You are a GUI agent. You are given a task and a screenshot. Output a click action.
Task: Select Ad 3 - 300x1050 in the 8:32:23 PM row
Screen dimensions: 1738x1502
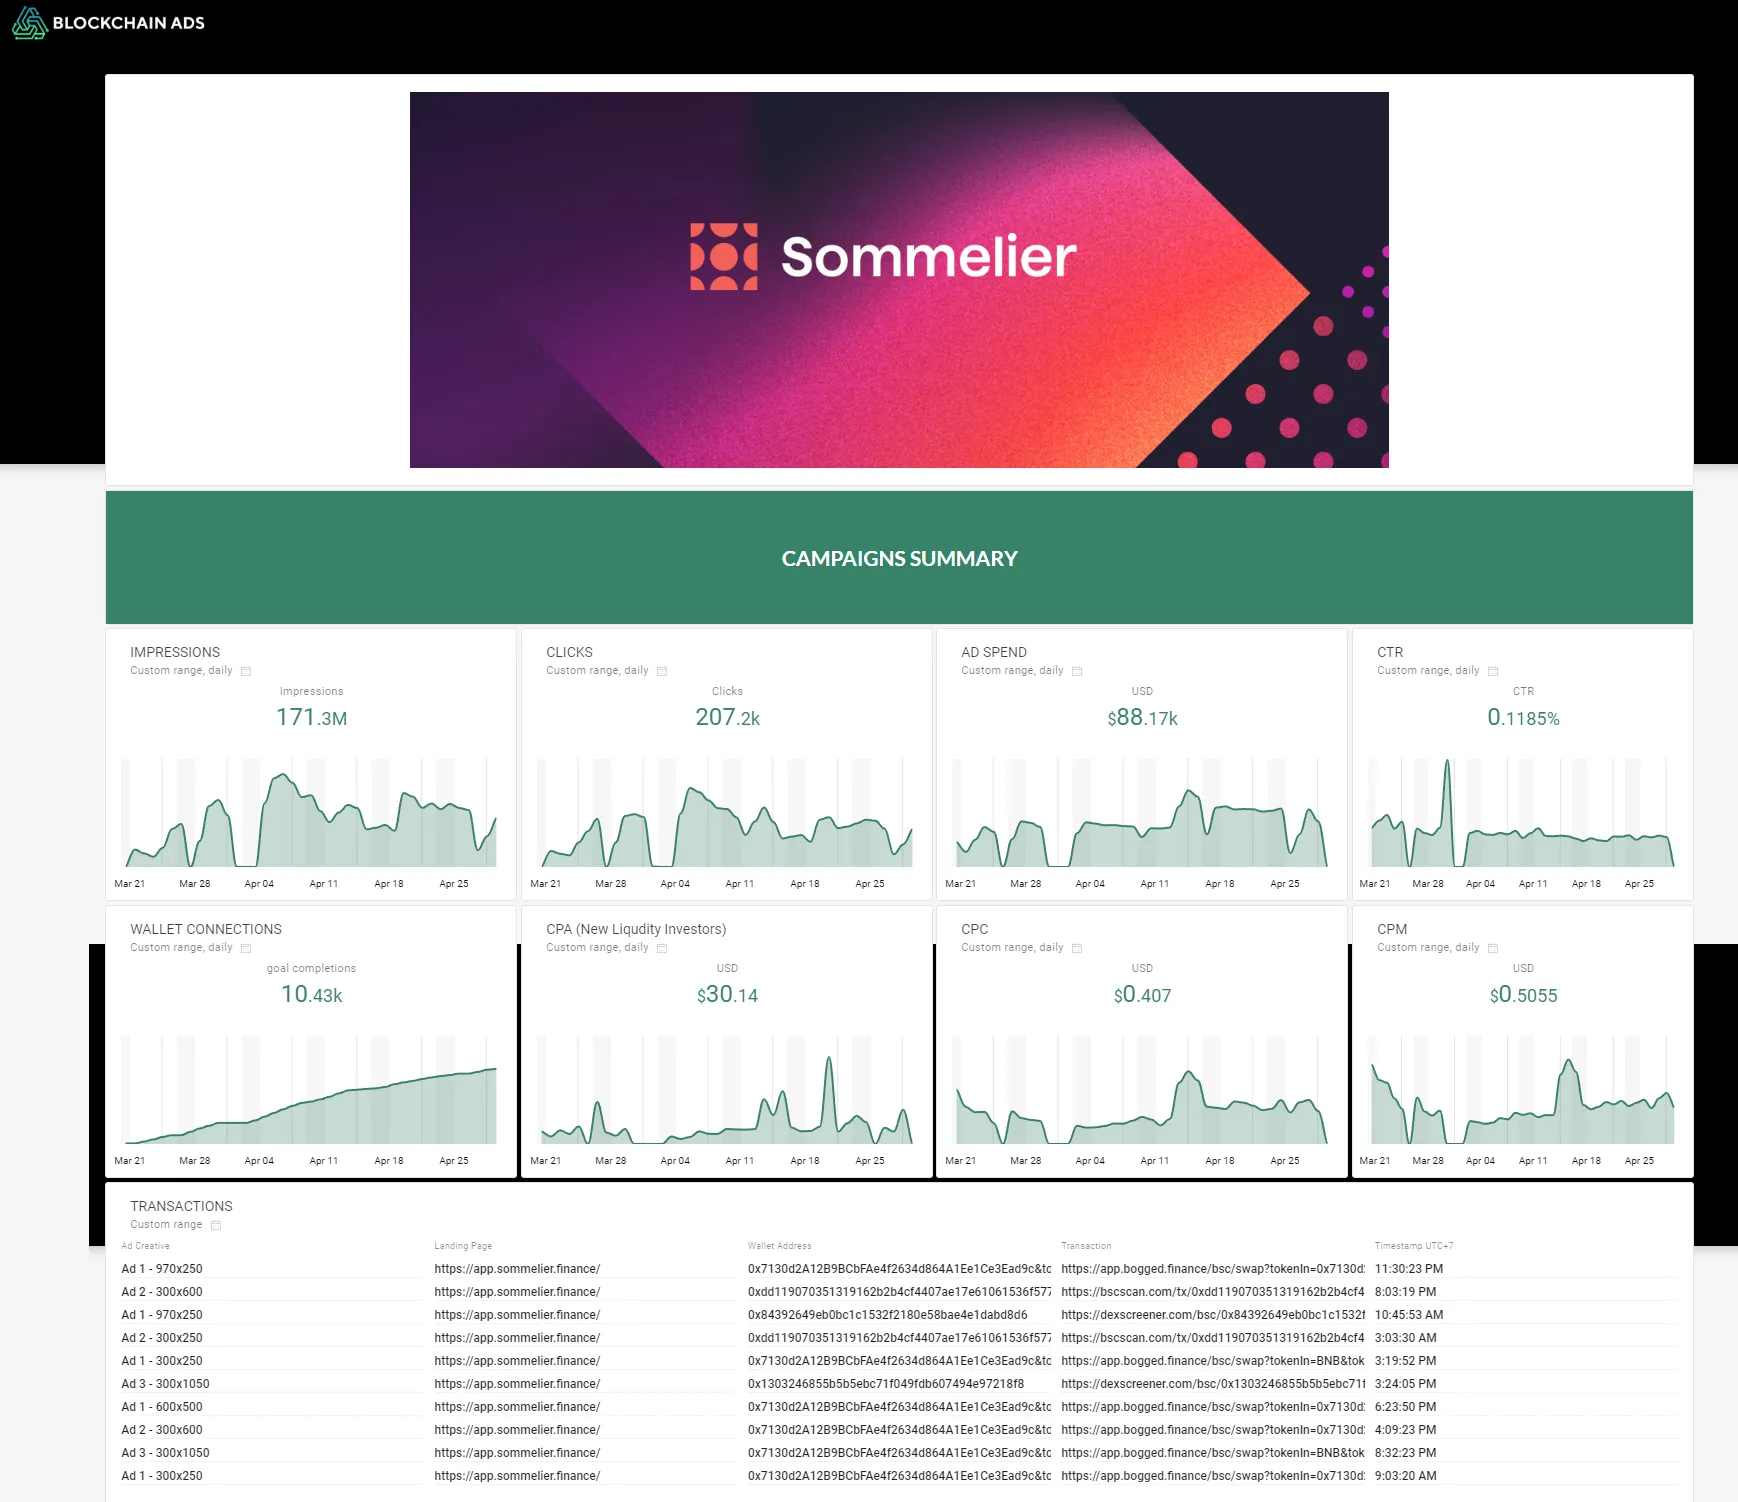click(x=165, y=1453)
